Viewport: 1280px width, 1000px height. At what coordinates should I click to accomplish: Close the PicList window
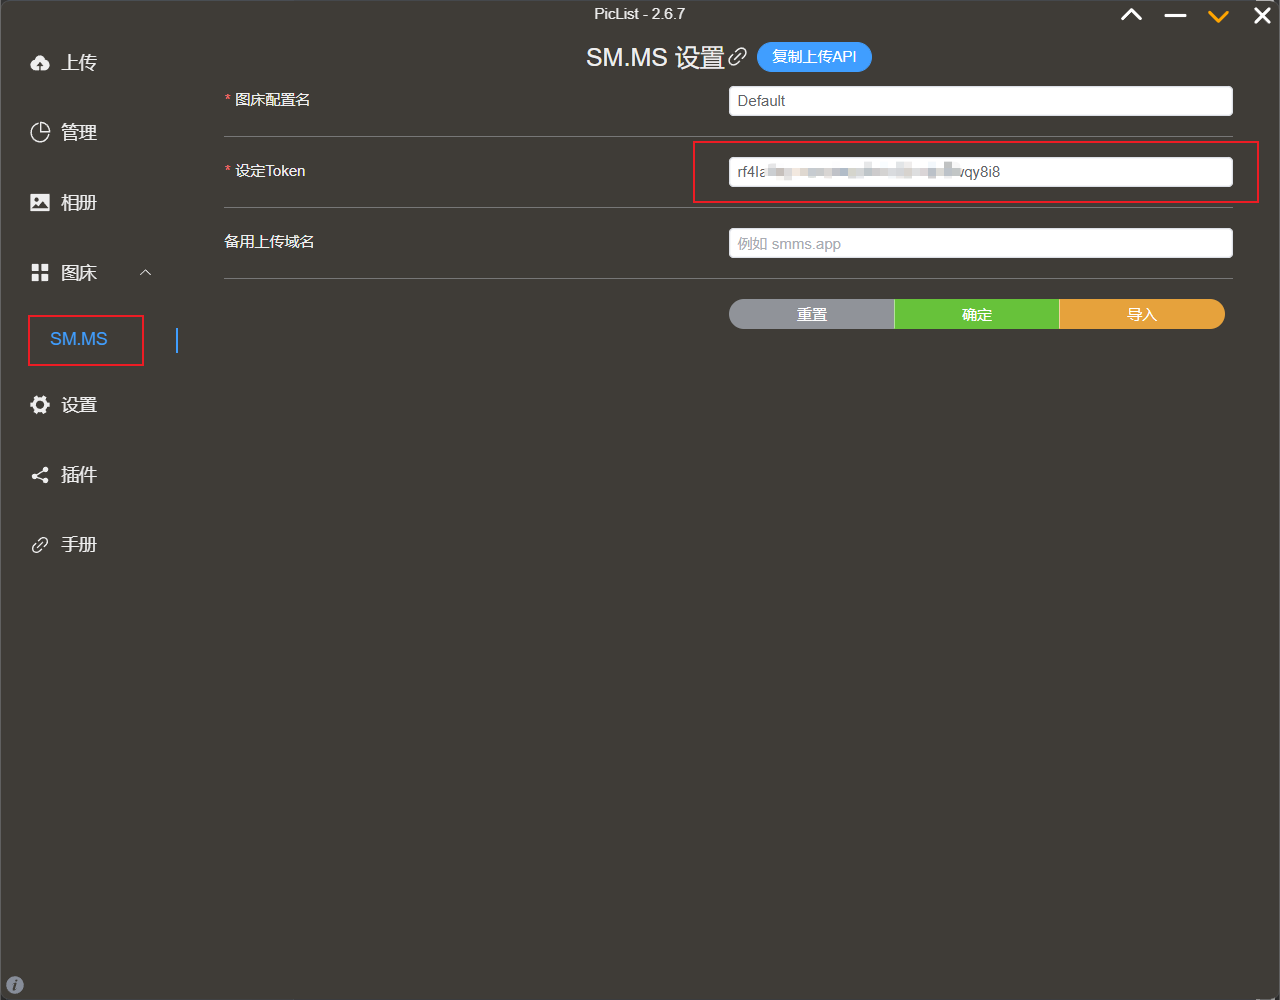click(x=1262, y=15)
